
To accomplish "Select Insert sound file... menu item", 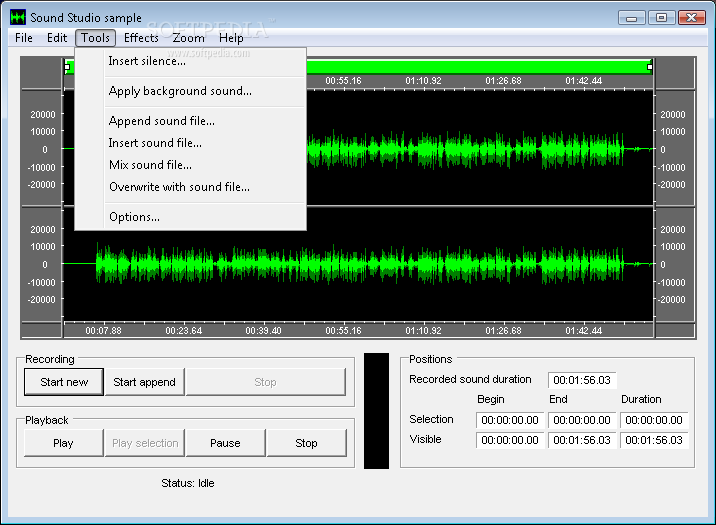I will tap(155, 143).
